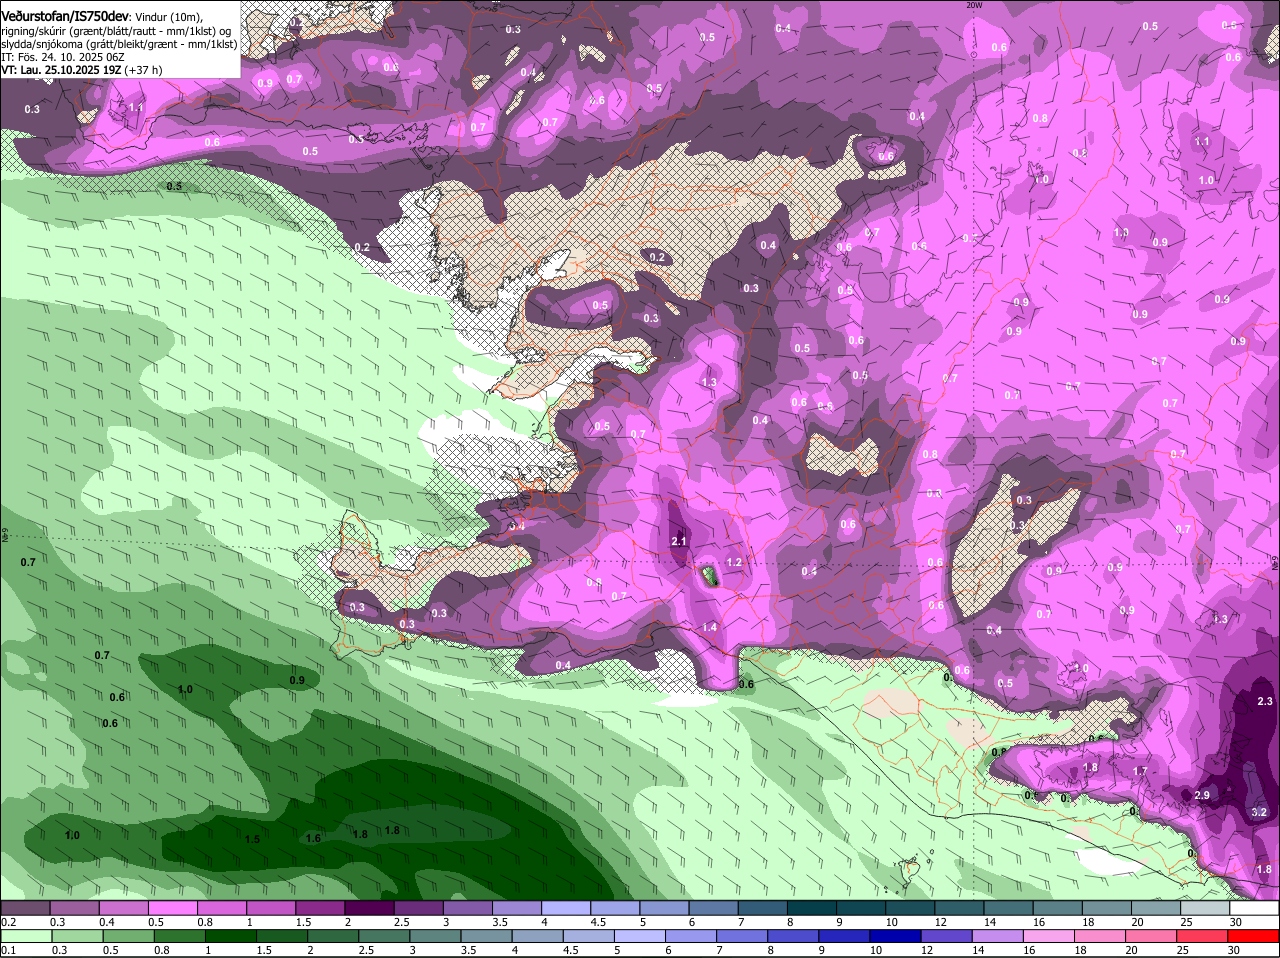Click the 1.5 rainfall value over the ocean
The height and width of the screenshot is (958, 1280).
tap(252, 839)
